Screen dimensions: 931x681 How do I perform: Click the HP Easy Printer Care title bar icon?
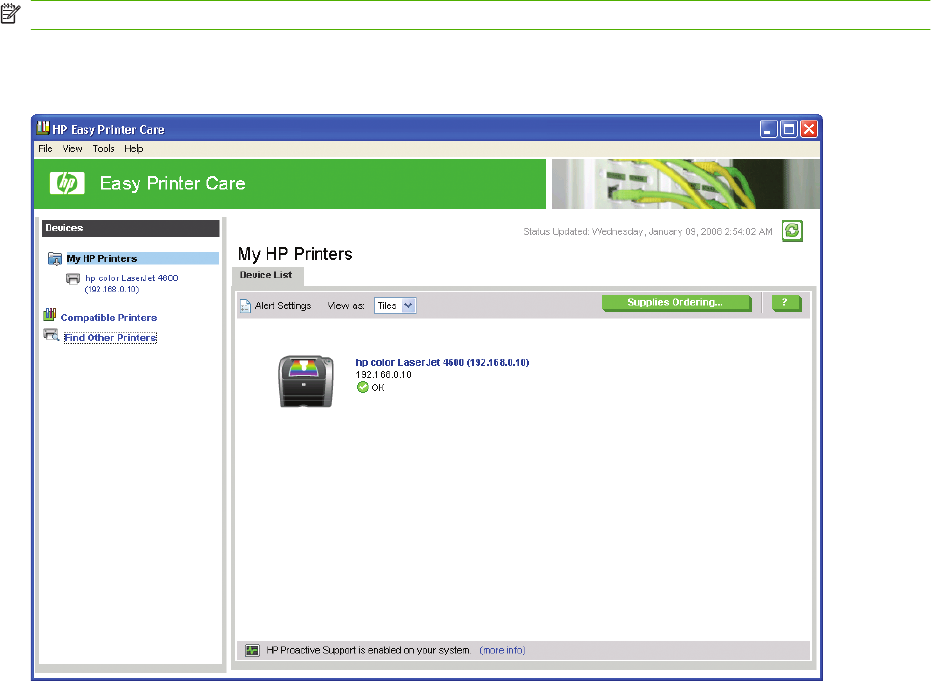pyautogui.click(x=43, y=128)
